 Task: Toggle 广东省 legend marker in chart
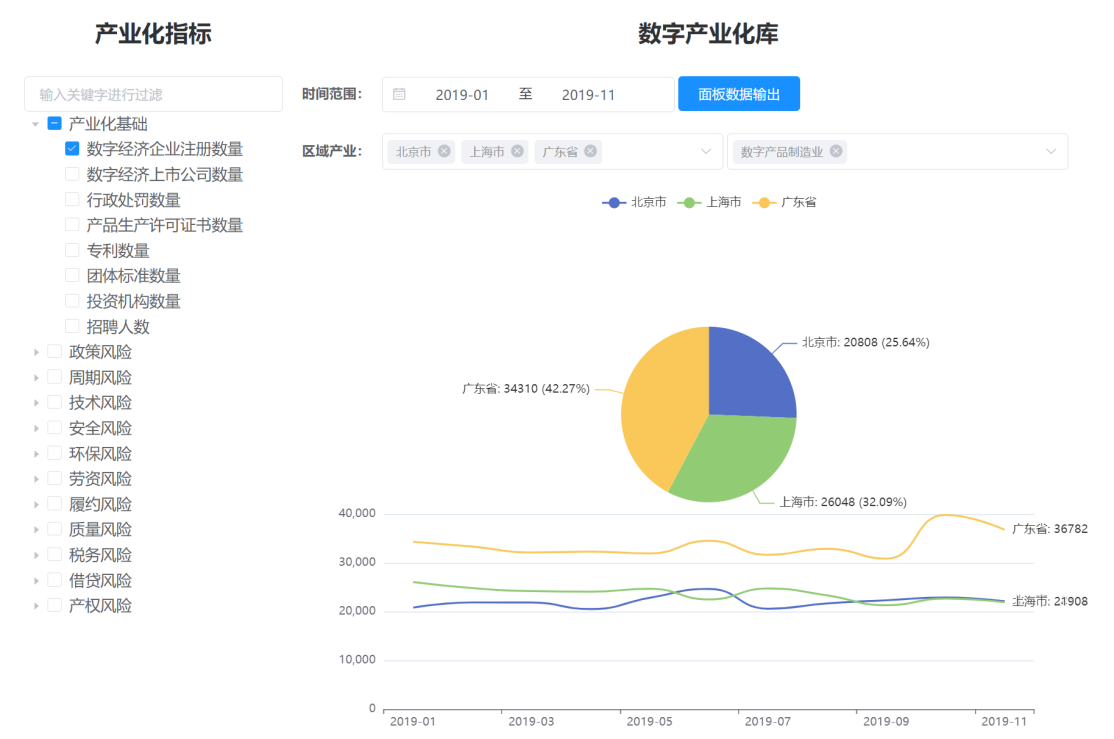764,202
